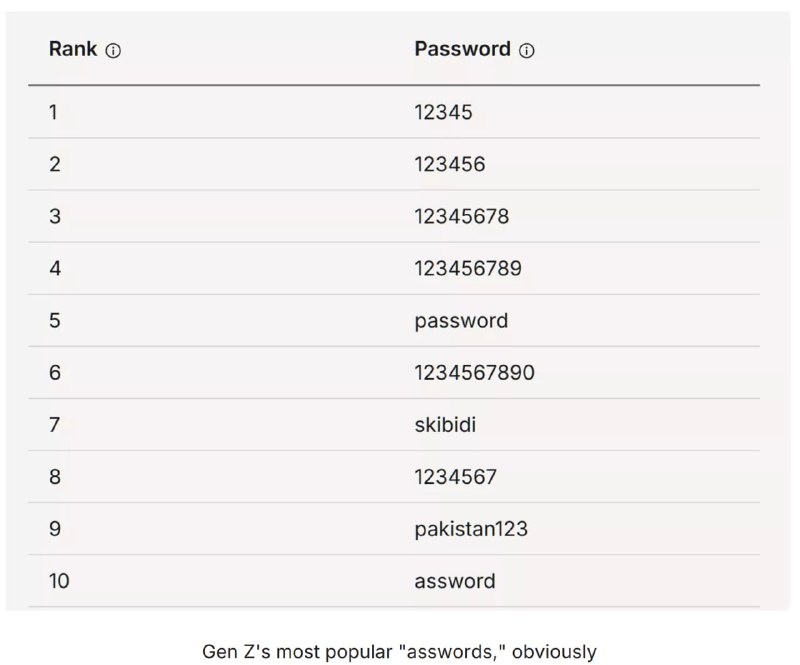Viewport: 800px width, 665px height.
Task: Click rank number 10 in the table
Action: [59, 581]
